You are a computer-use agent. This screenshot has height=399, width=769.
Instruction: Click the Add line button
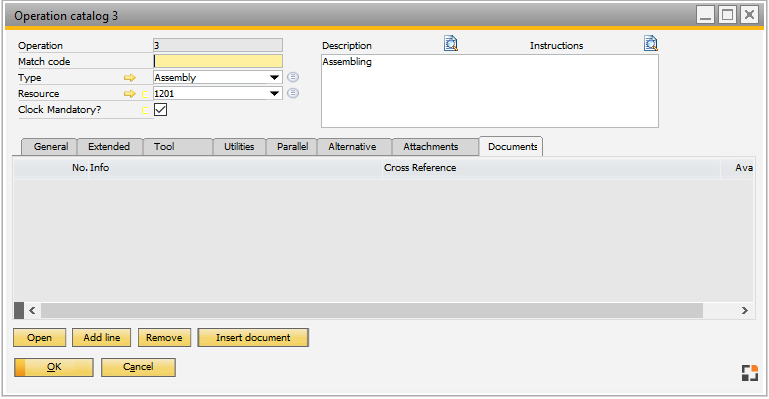tap(102, 338)
